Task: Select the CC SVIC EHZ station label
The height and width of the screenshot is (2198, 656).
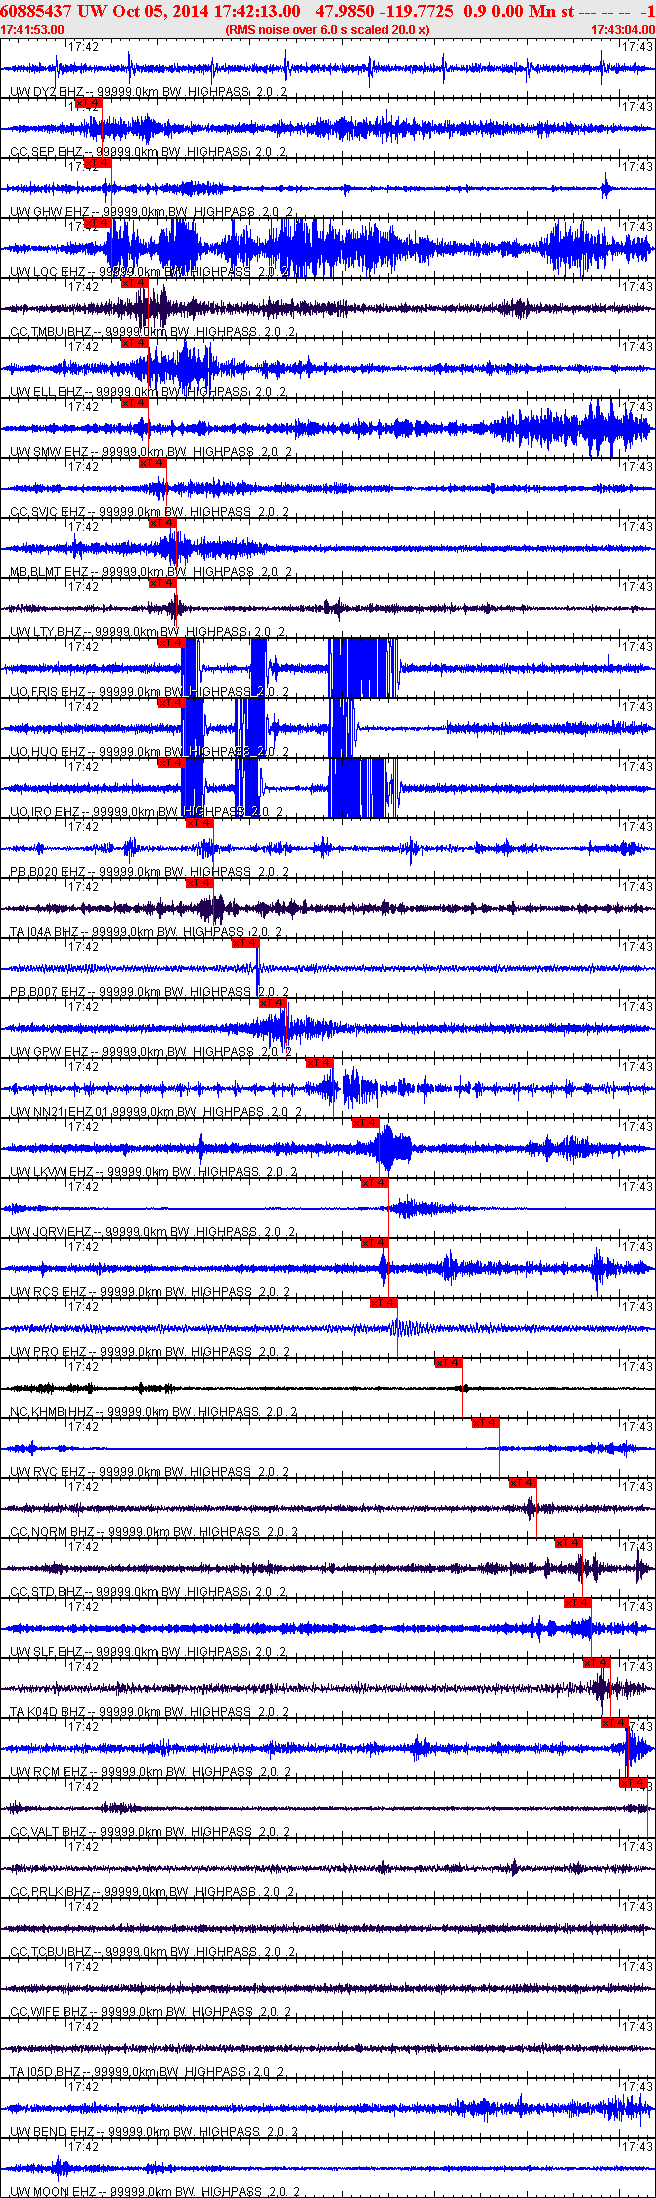Action: [x=47, y=512]
